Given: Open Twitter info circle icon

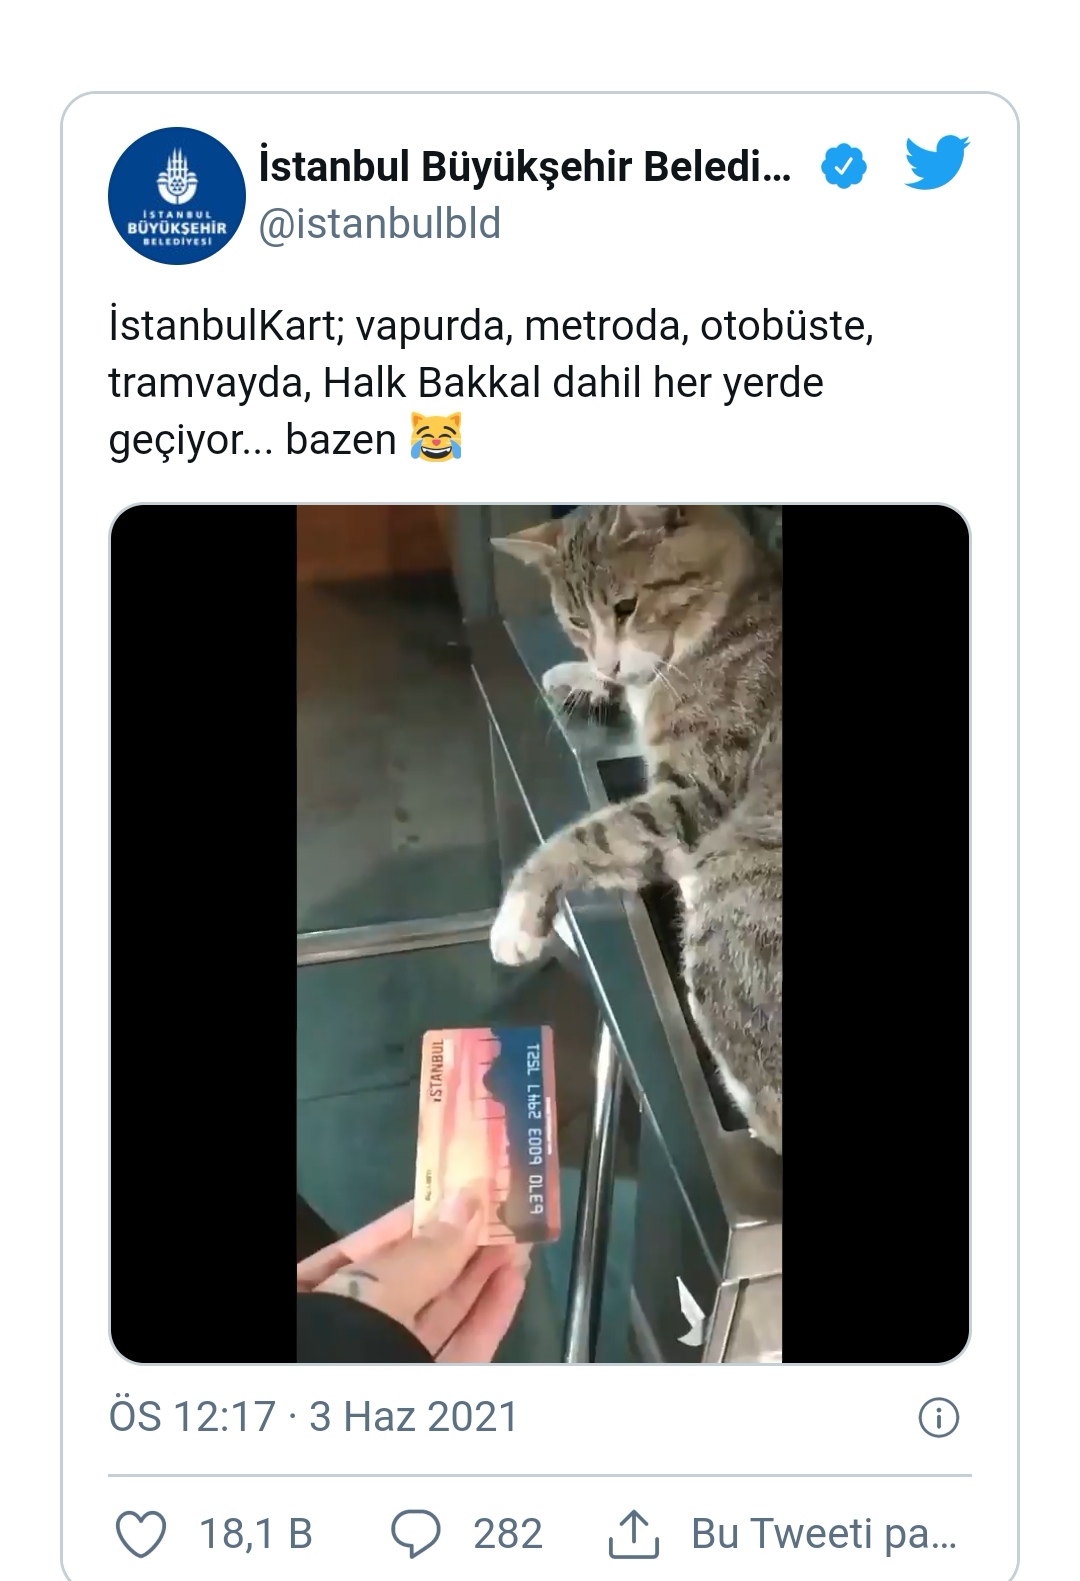Looking at the screenshot, I should pyautogui.click(x=938, y=1417).
